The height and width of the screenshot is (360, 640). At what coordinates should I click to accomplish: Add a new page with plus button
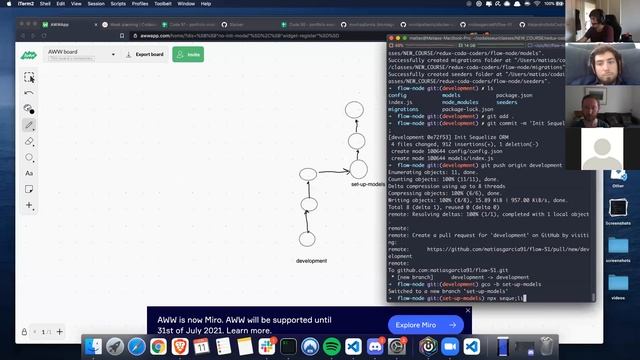(x=60, y=331)
